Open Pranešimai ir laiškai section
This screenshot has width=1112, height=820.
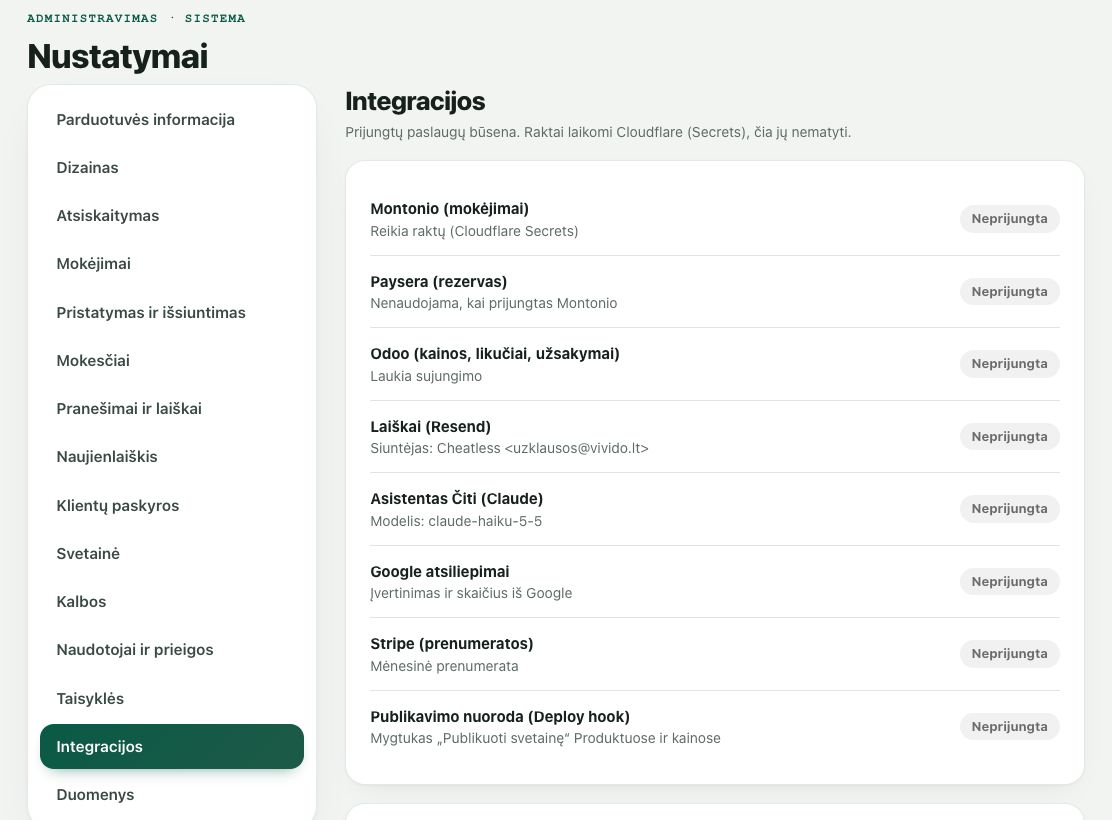172,409
